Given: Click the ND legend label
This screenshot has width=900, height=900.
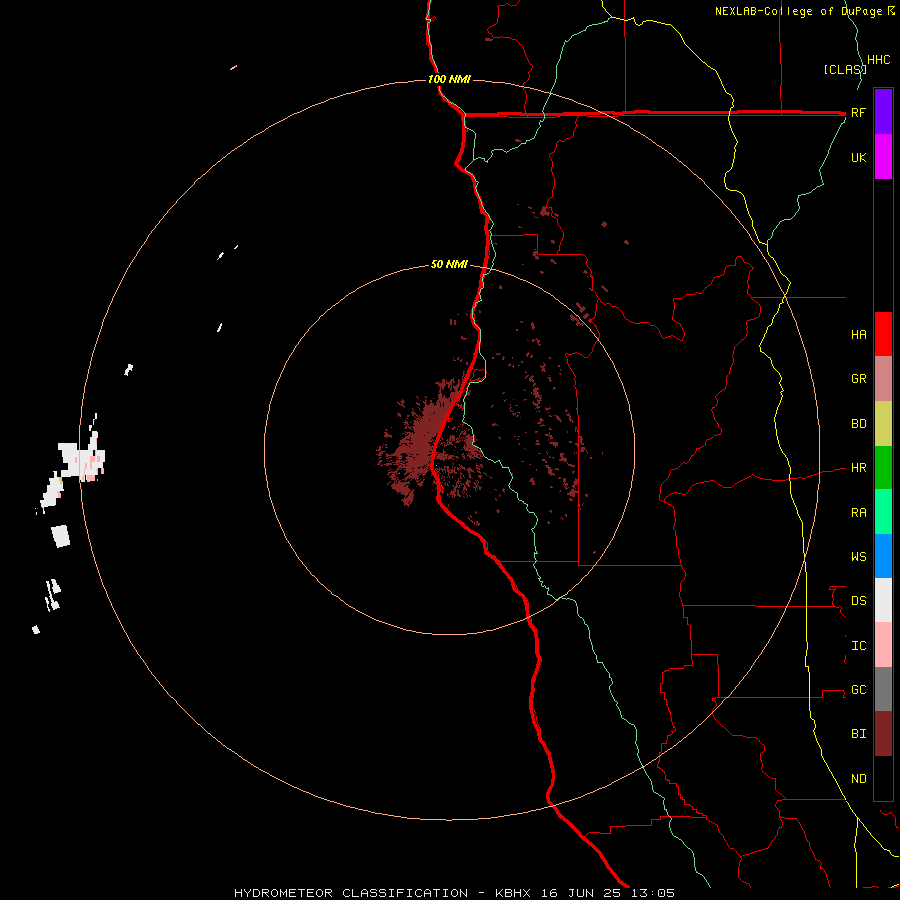Looking at the screenshot, I should 858,779.
